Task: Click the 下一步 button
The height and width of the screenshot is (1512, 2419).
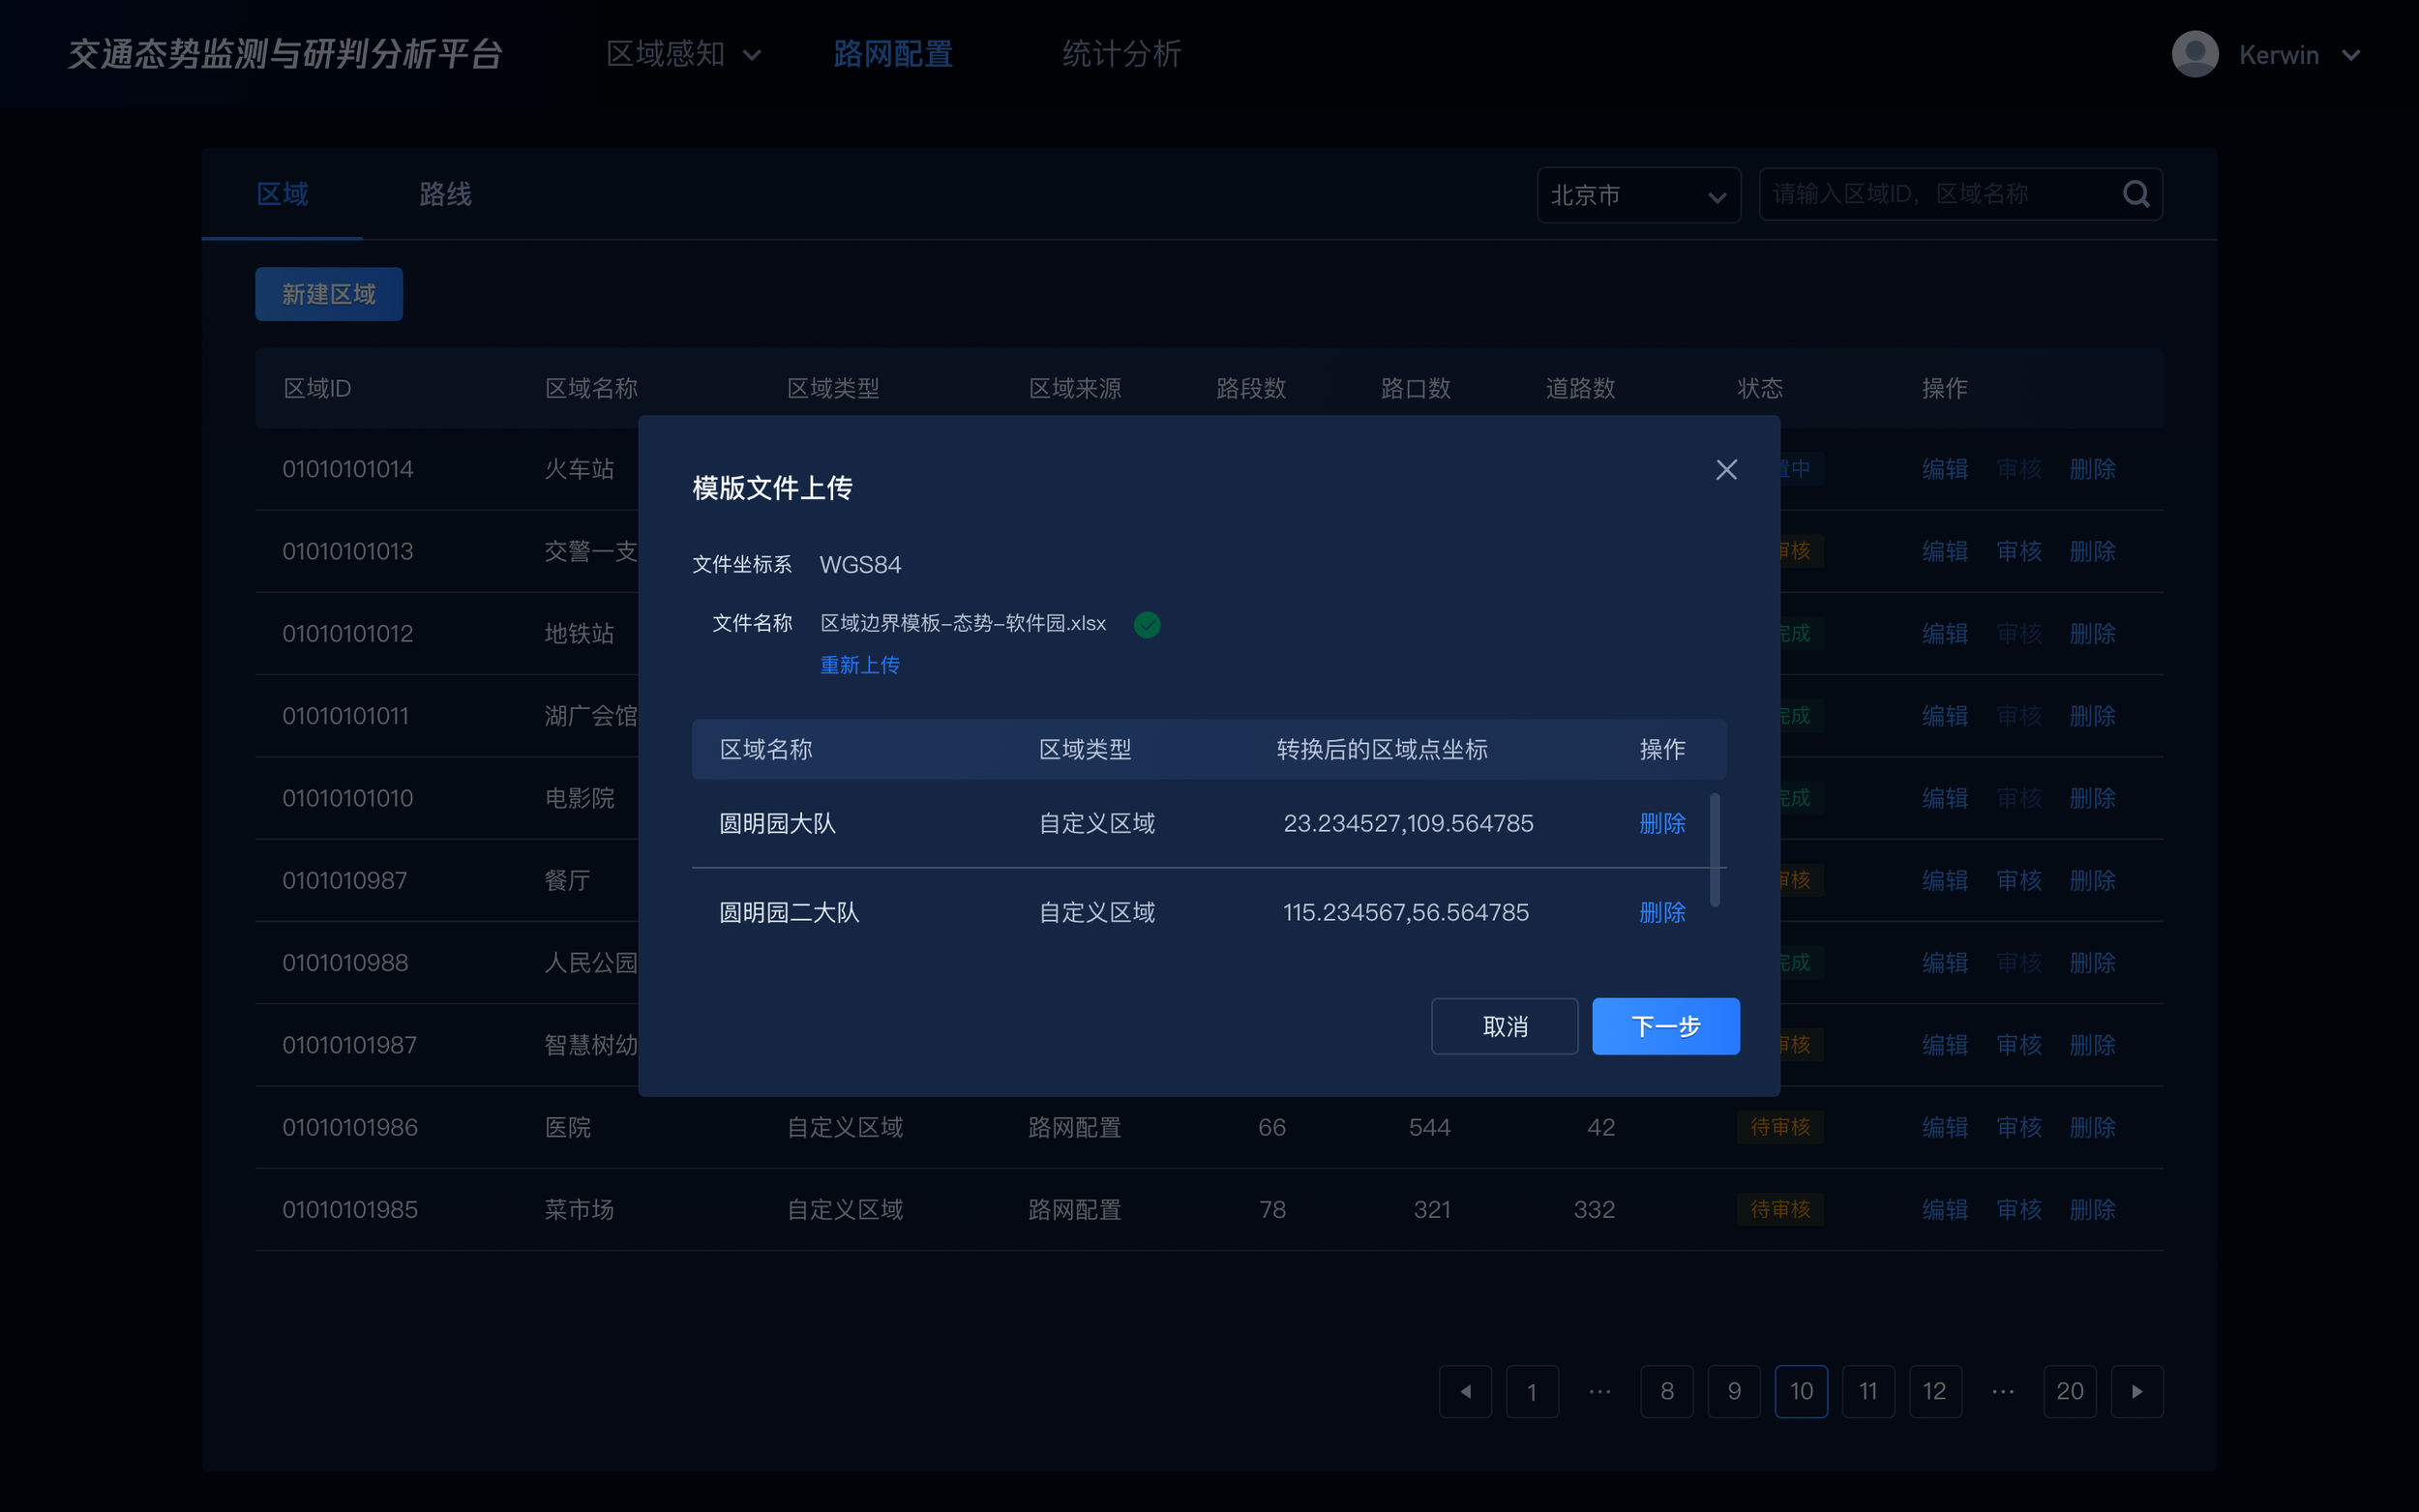Action: click(x=1665, y=1026)
